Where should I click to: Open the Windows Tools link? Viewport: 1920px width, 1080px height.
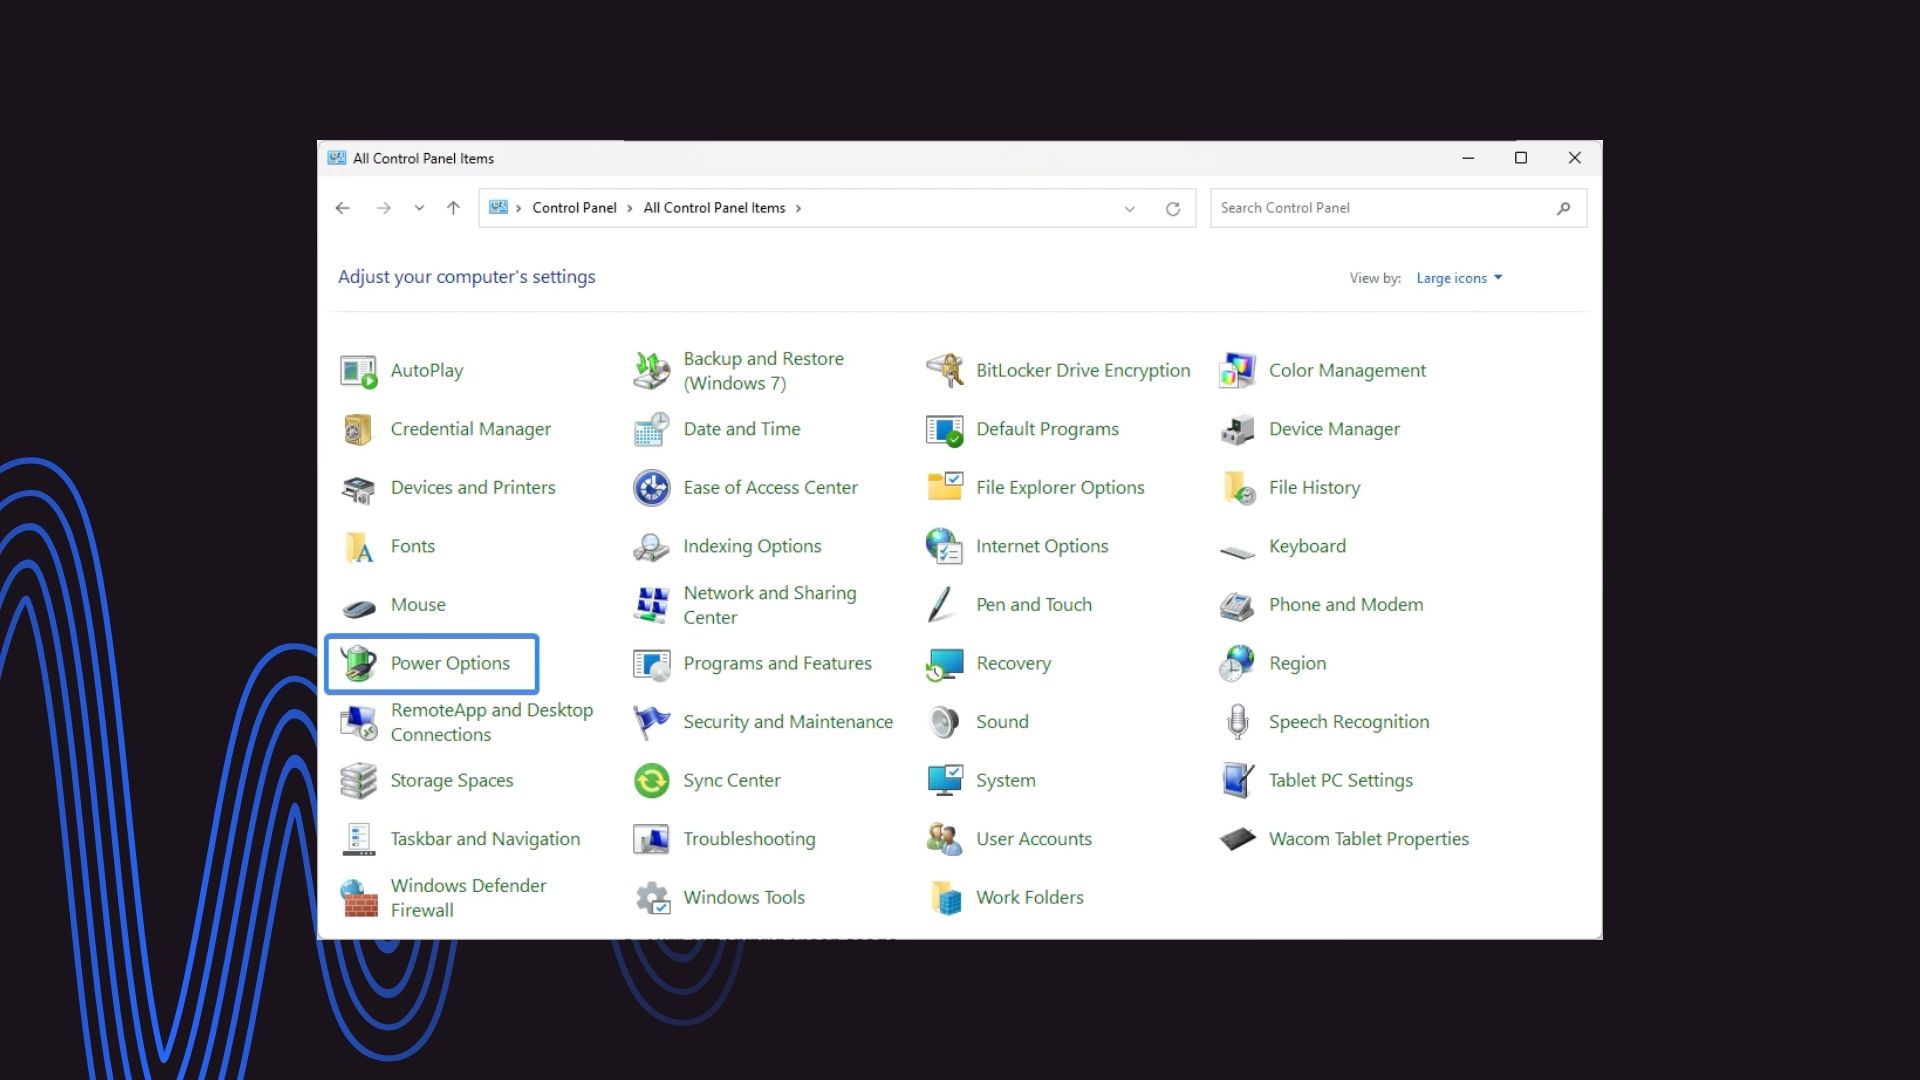click(744, 898)
